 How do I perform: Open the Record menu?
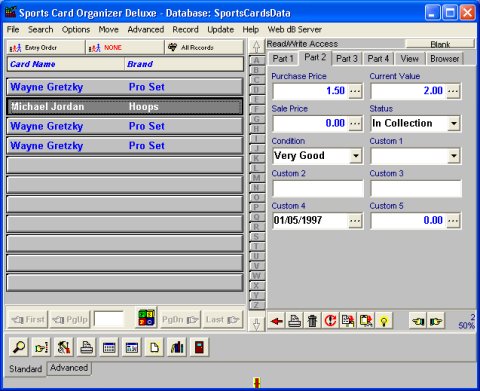pos(185,29)
